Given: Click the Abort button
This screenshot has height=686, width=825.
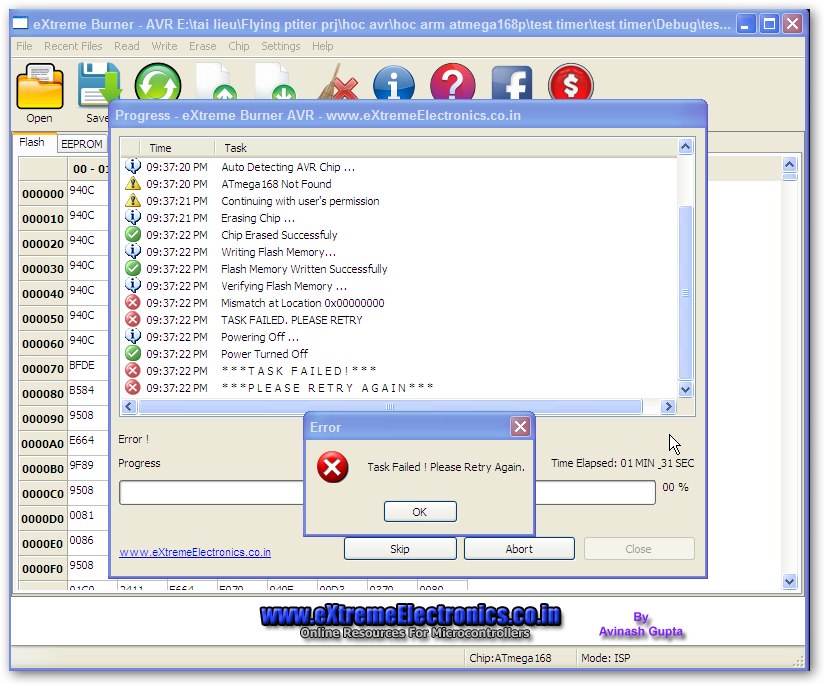Looking at the screenshot, I should coord(519,549).
